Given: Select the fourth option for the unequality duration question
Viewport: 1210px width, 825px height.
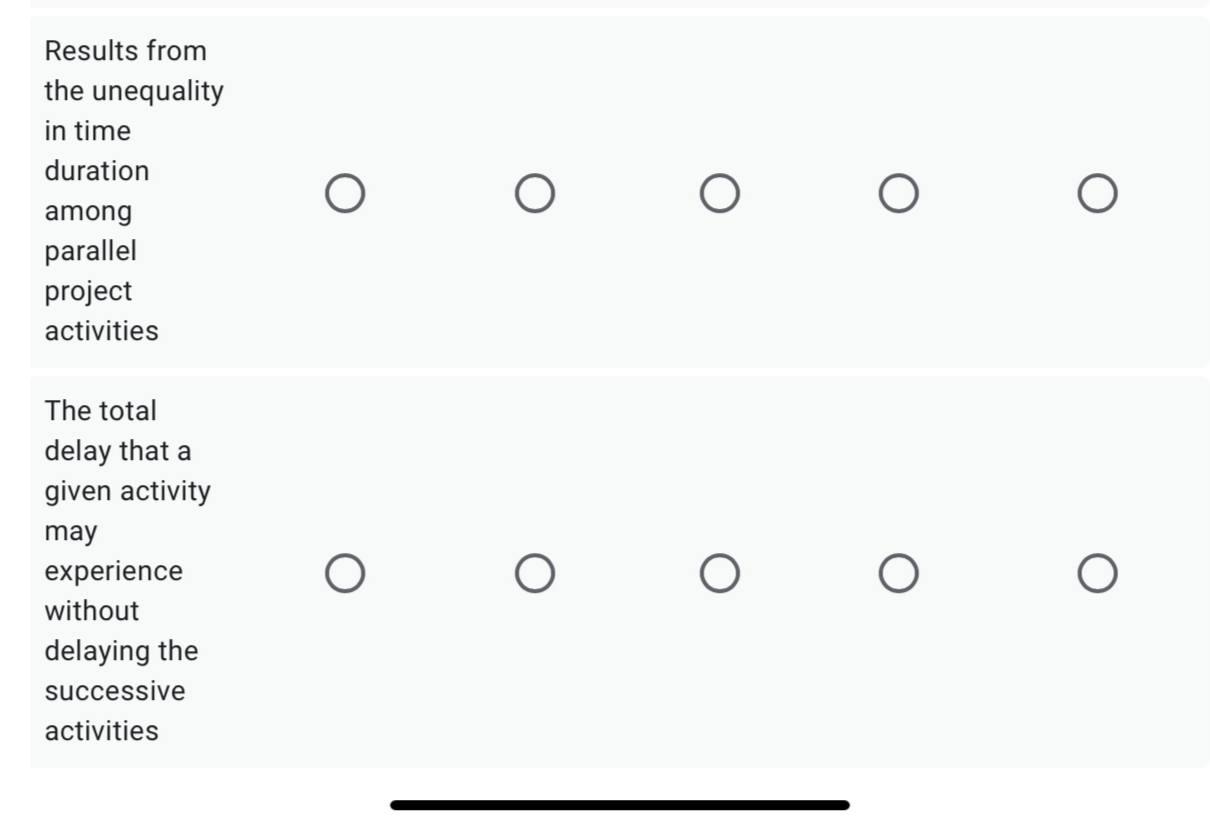Looking at the screenshot, I should pyautogui.click(x=899, y=192).
